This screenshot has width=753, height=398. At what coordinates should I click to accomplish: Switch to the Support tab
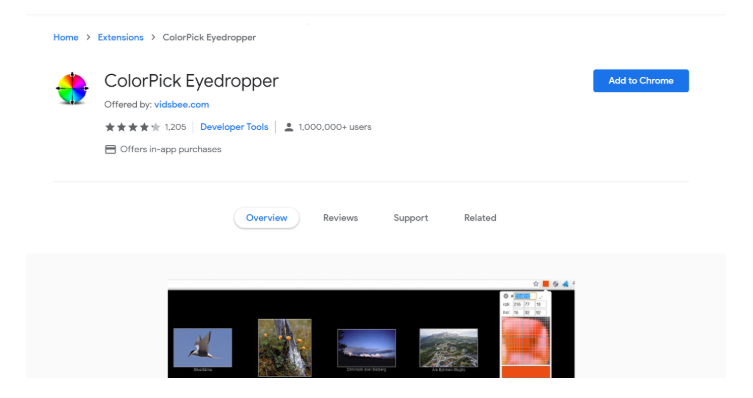pyautogui.click(x=411, y=218)
